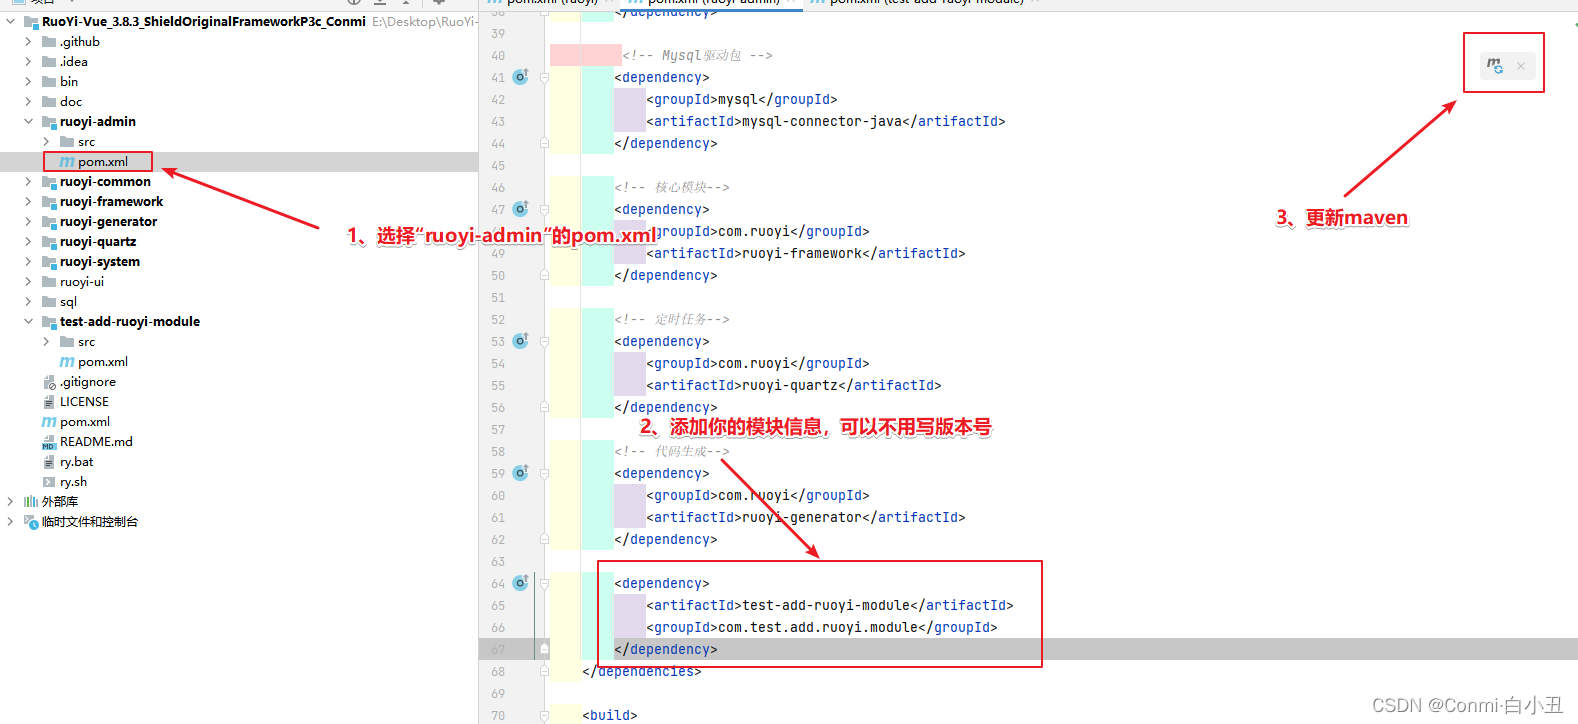Select the sql folder
This screenshot has height=724, width=1578.
pos(68,301)
